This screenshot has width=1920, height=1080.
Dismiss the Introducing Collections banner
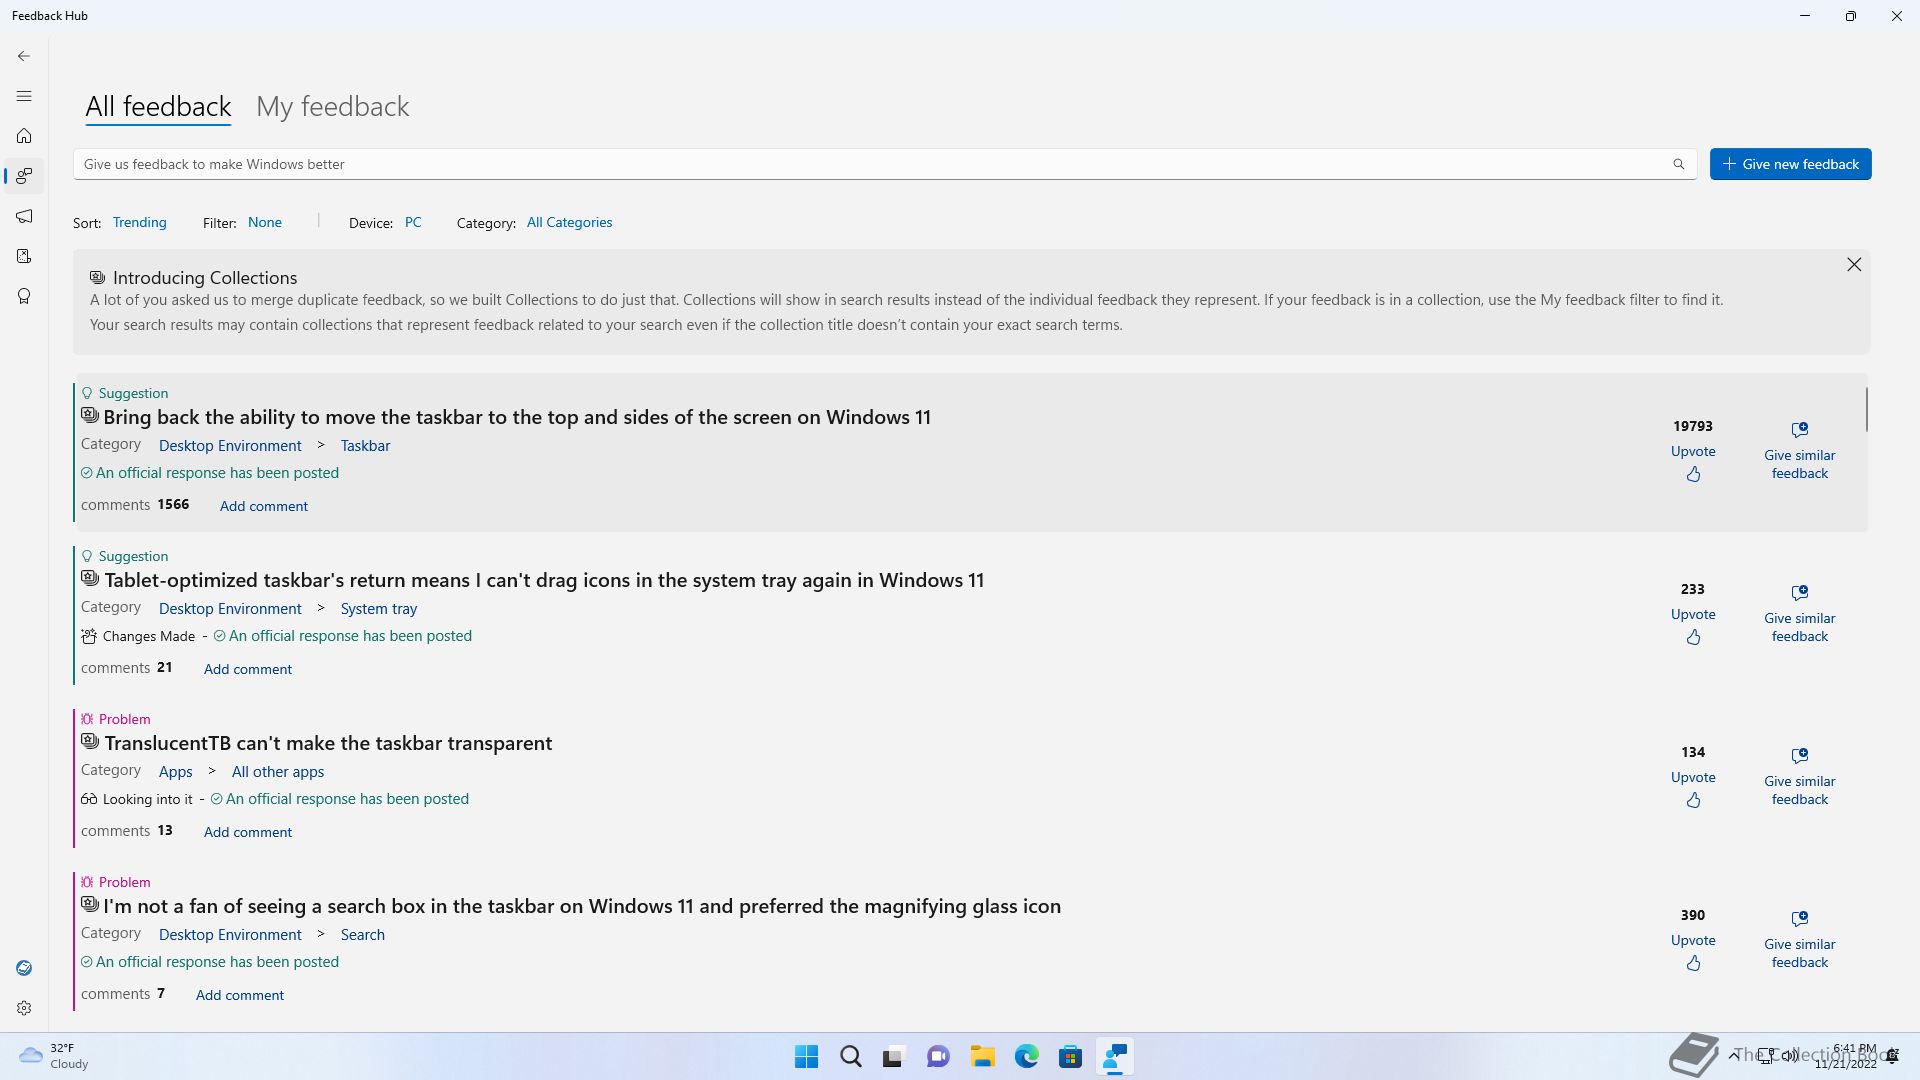[1854, 265]
